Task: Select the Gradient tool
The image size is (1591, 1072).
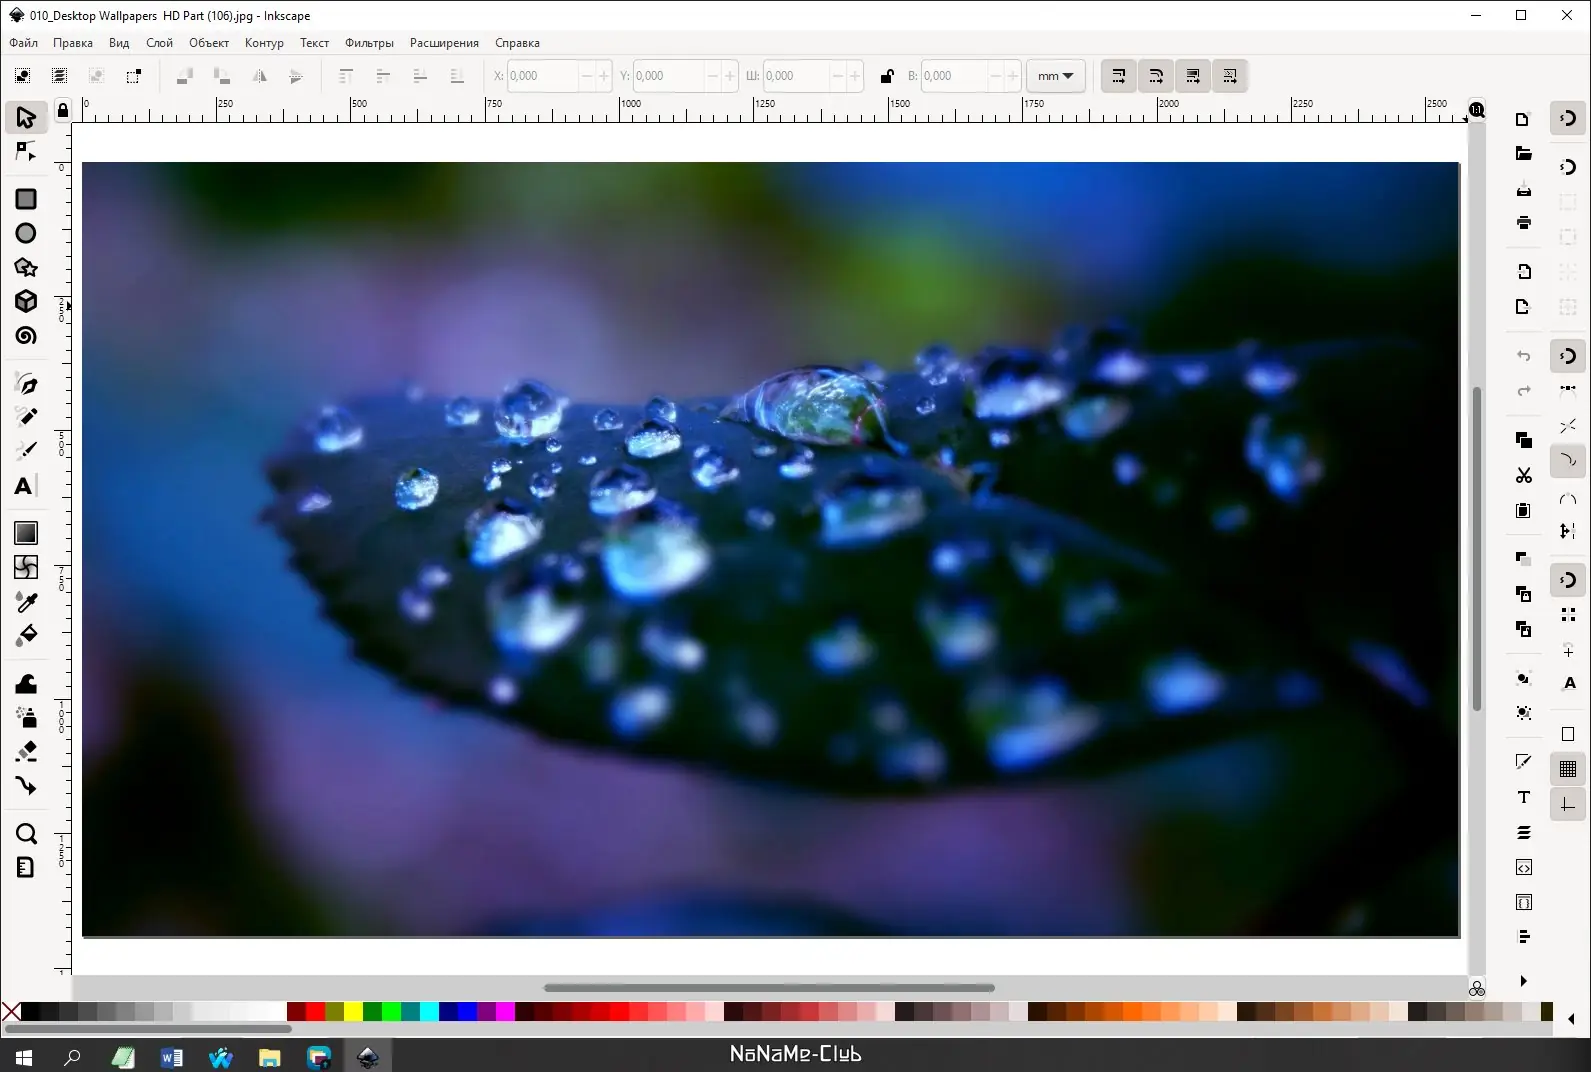Action: [x=26, y=533]
